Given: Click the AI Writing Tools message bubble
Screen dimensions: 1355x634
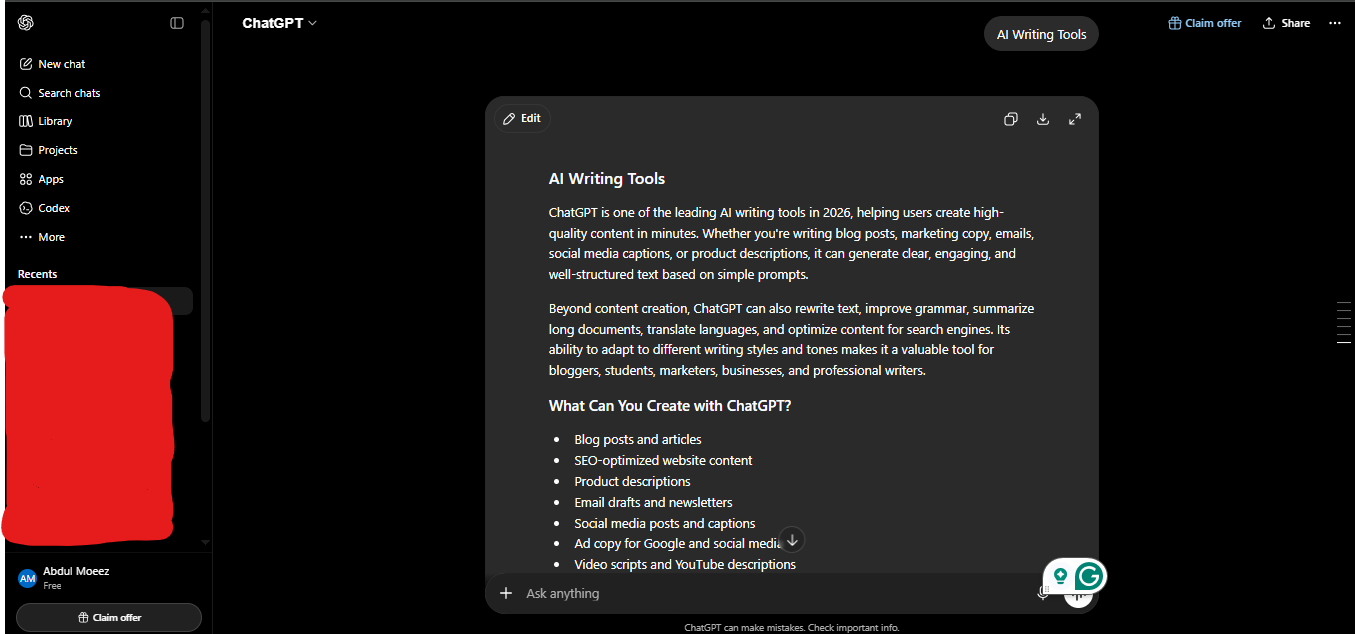Looking at the screenshot, I should pos(1041,34).
